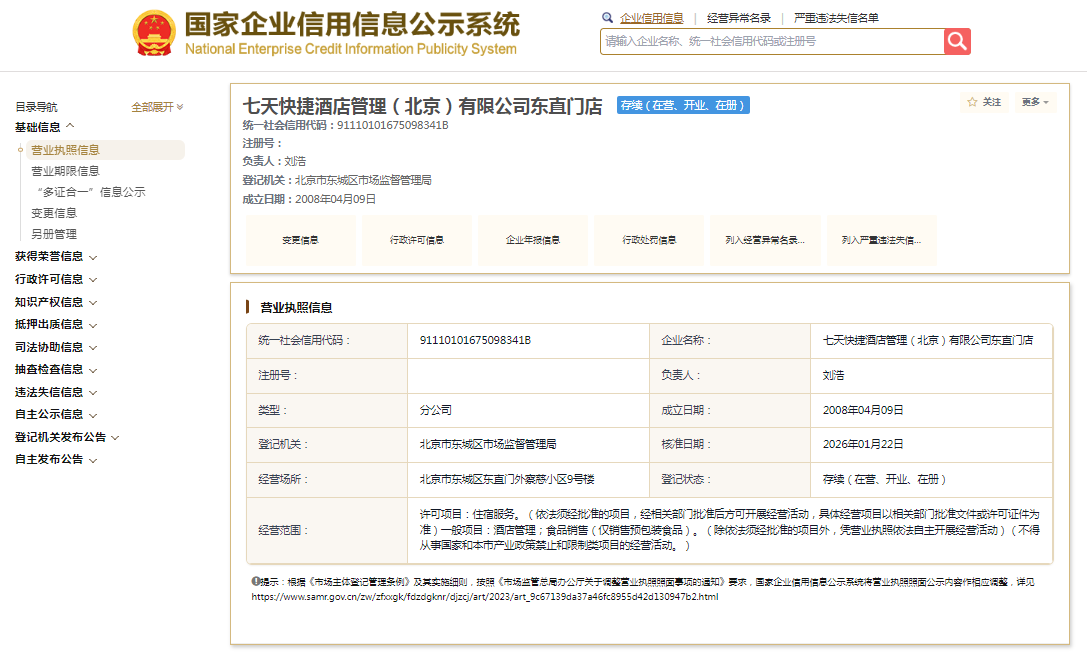Expand the 行政许可信息 sidebar section
The image size is (1087, 657).
pos(56,280)
